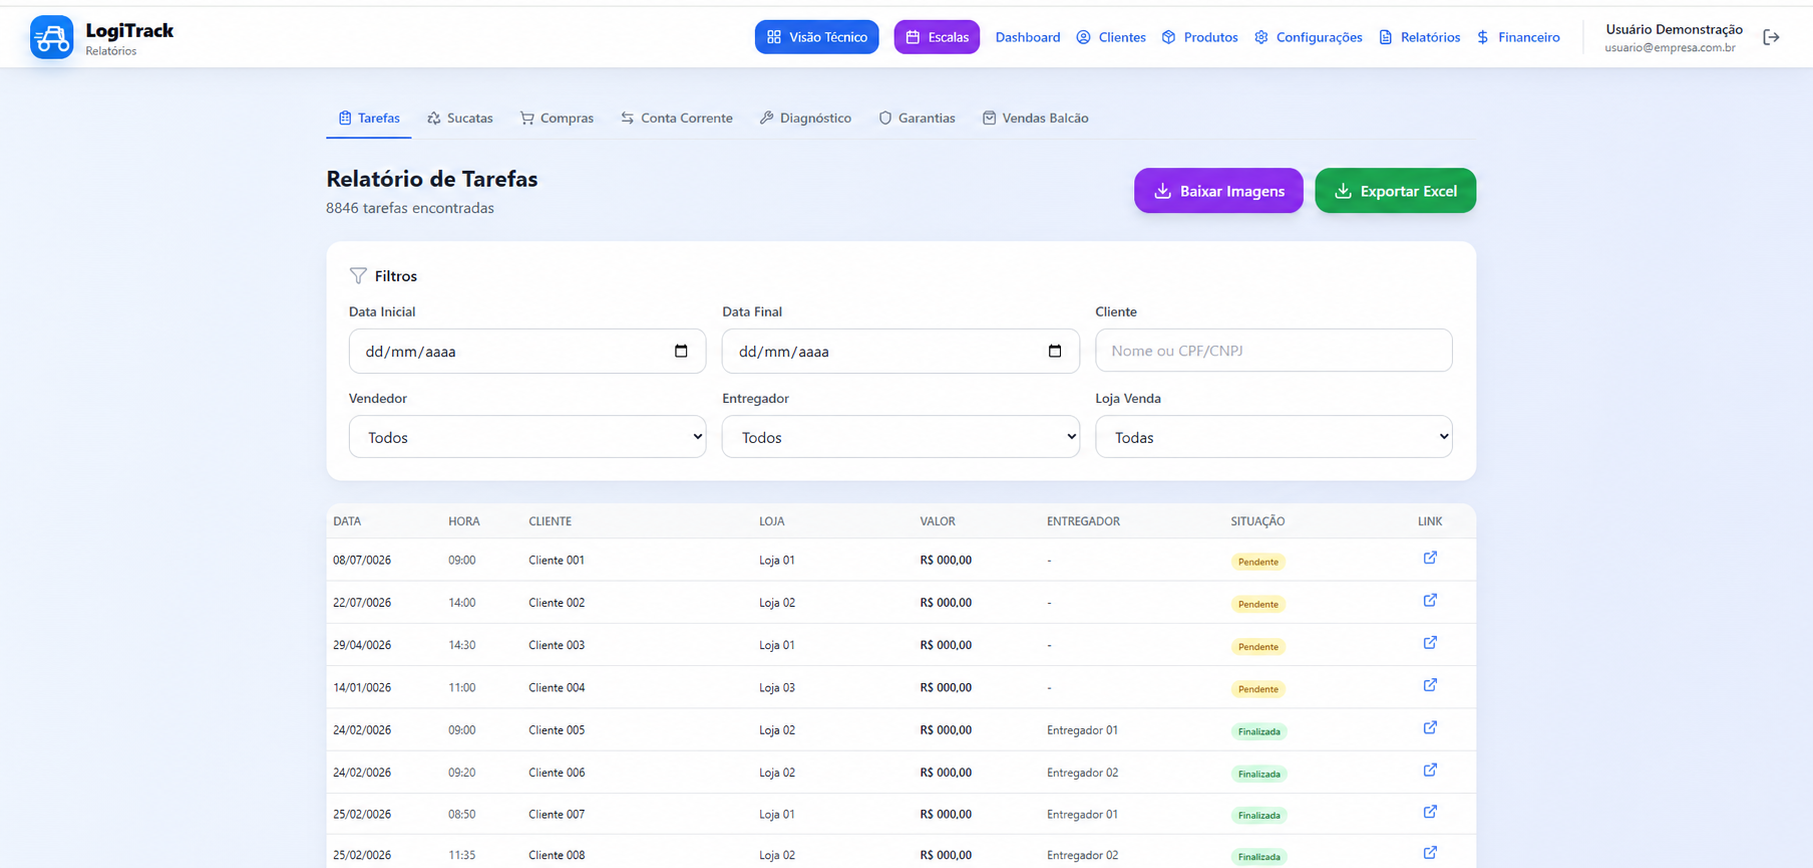Viewport: 1813px width, 868px height.
Task: Expand the Loja Venda dropdown
Action: [1273, 437]
